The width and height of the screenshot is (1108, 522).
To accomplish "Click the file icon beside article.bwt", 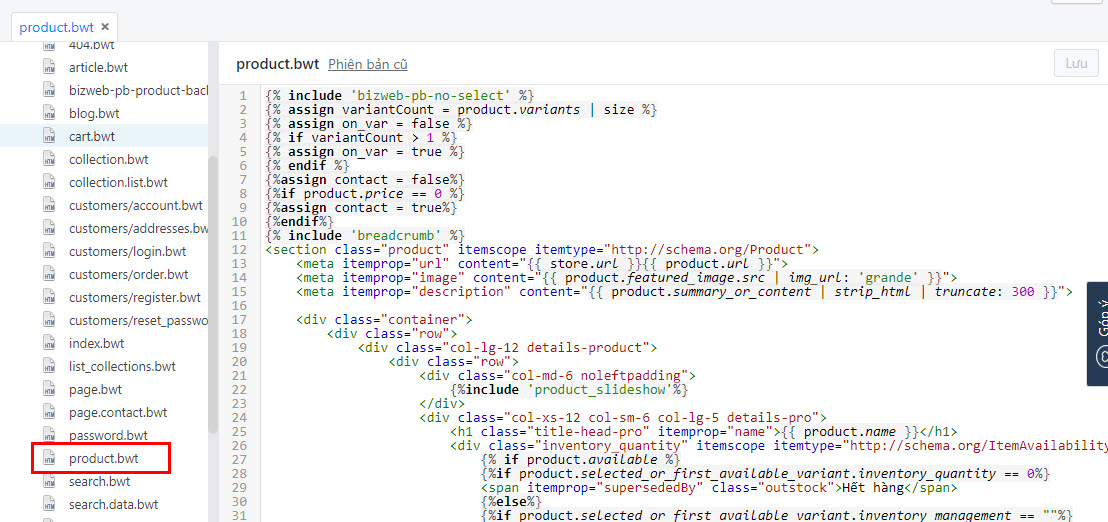I will [x=49, y=67].
